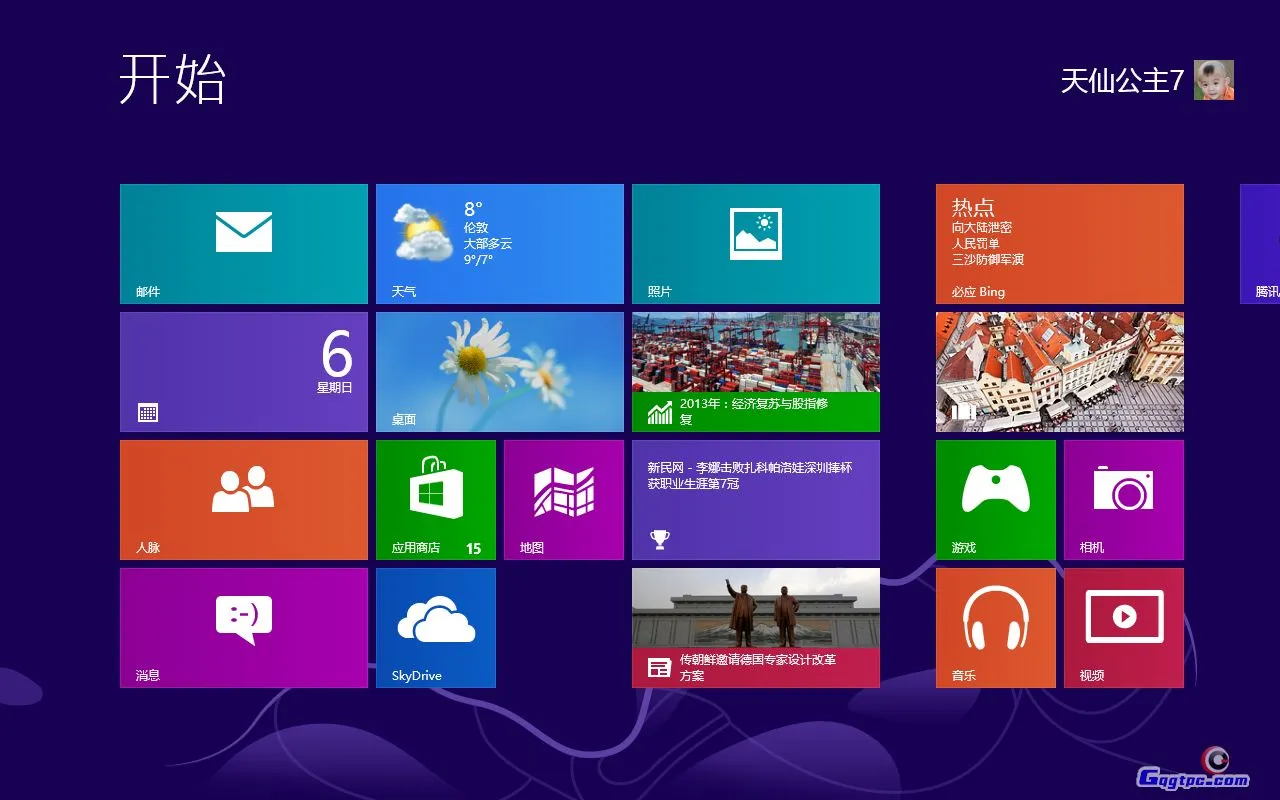Open the Weather (天气) tile
1280x800 pixels.
pos(499,243)
